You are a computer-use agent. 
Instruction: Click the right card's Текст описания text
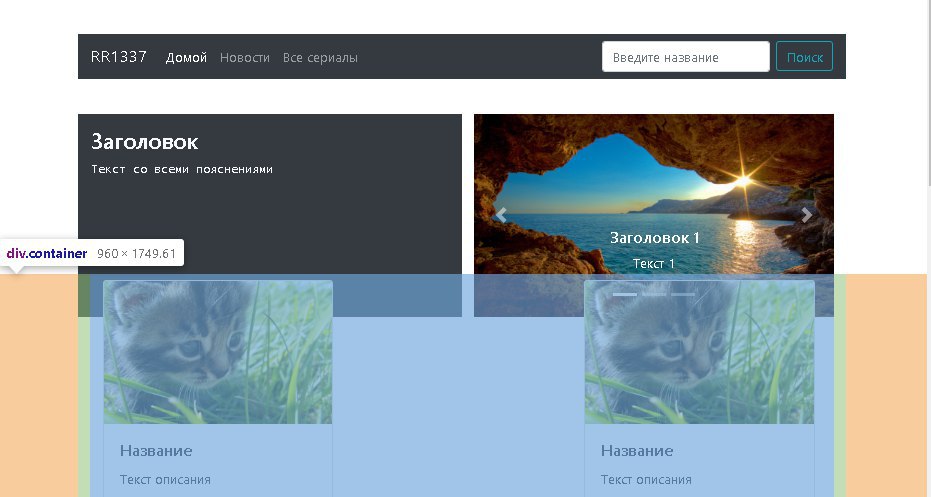[646, 480]
